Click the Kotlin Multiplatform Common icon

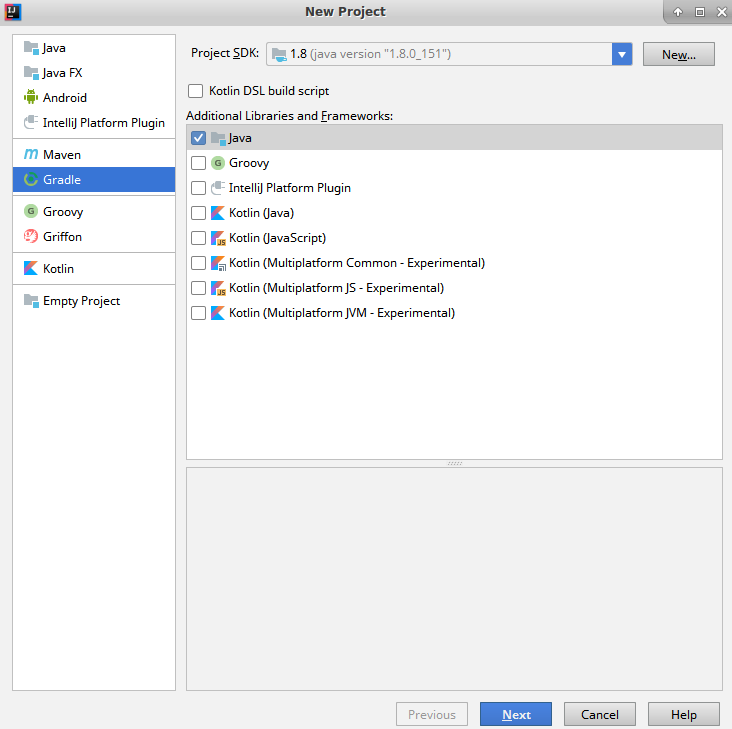[x=218, y=263]
